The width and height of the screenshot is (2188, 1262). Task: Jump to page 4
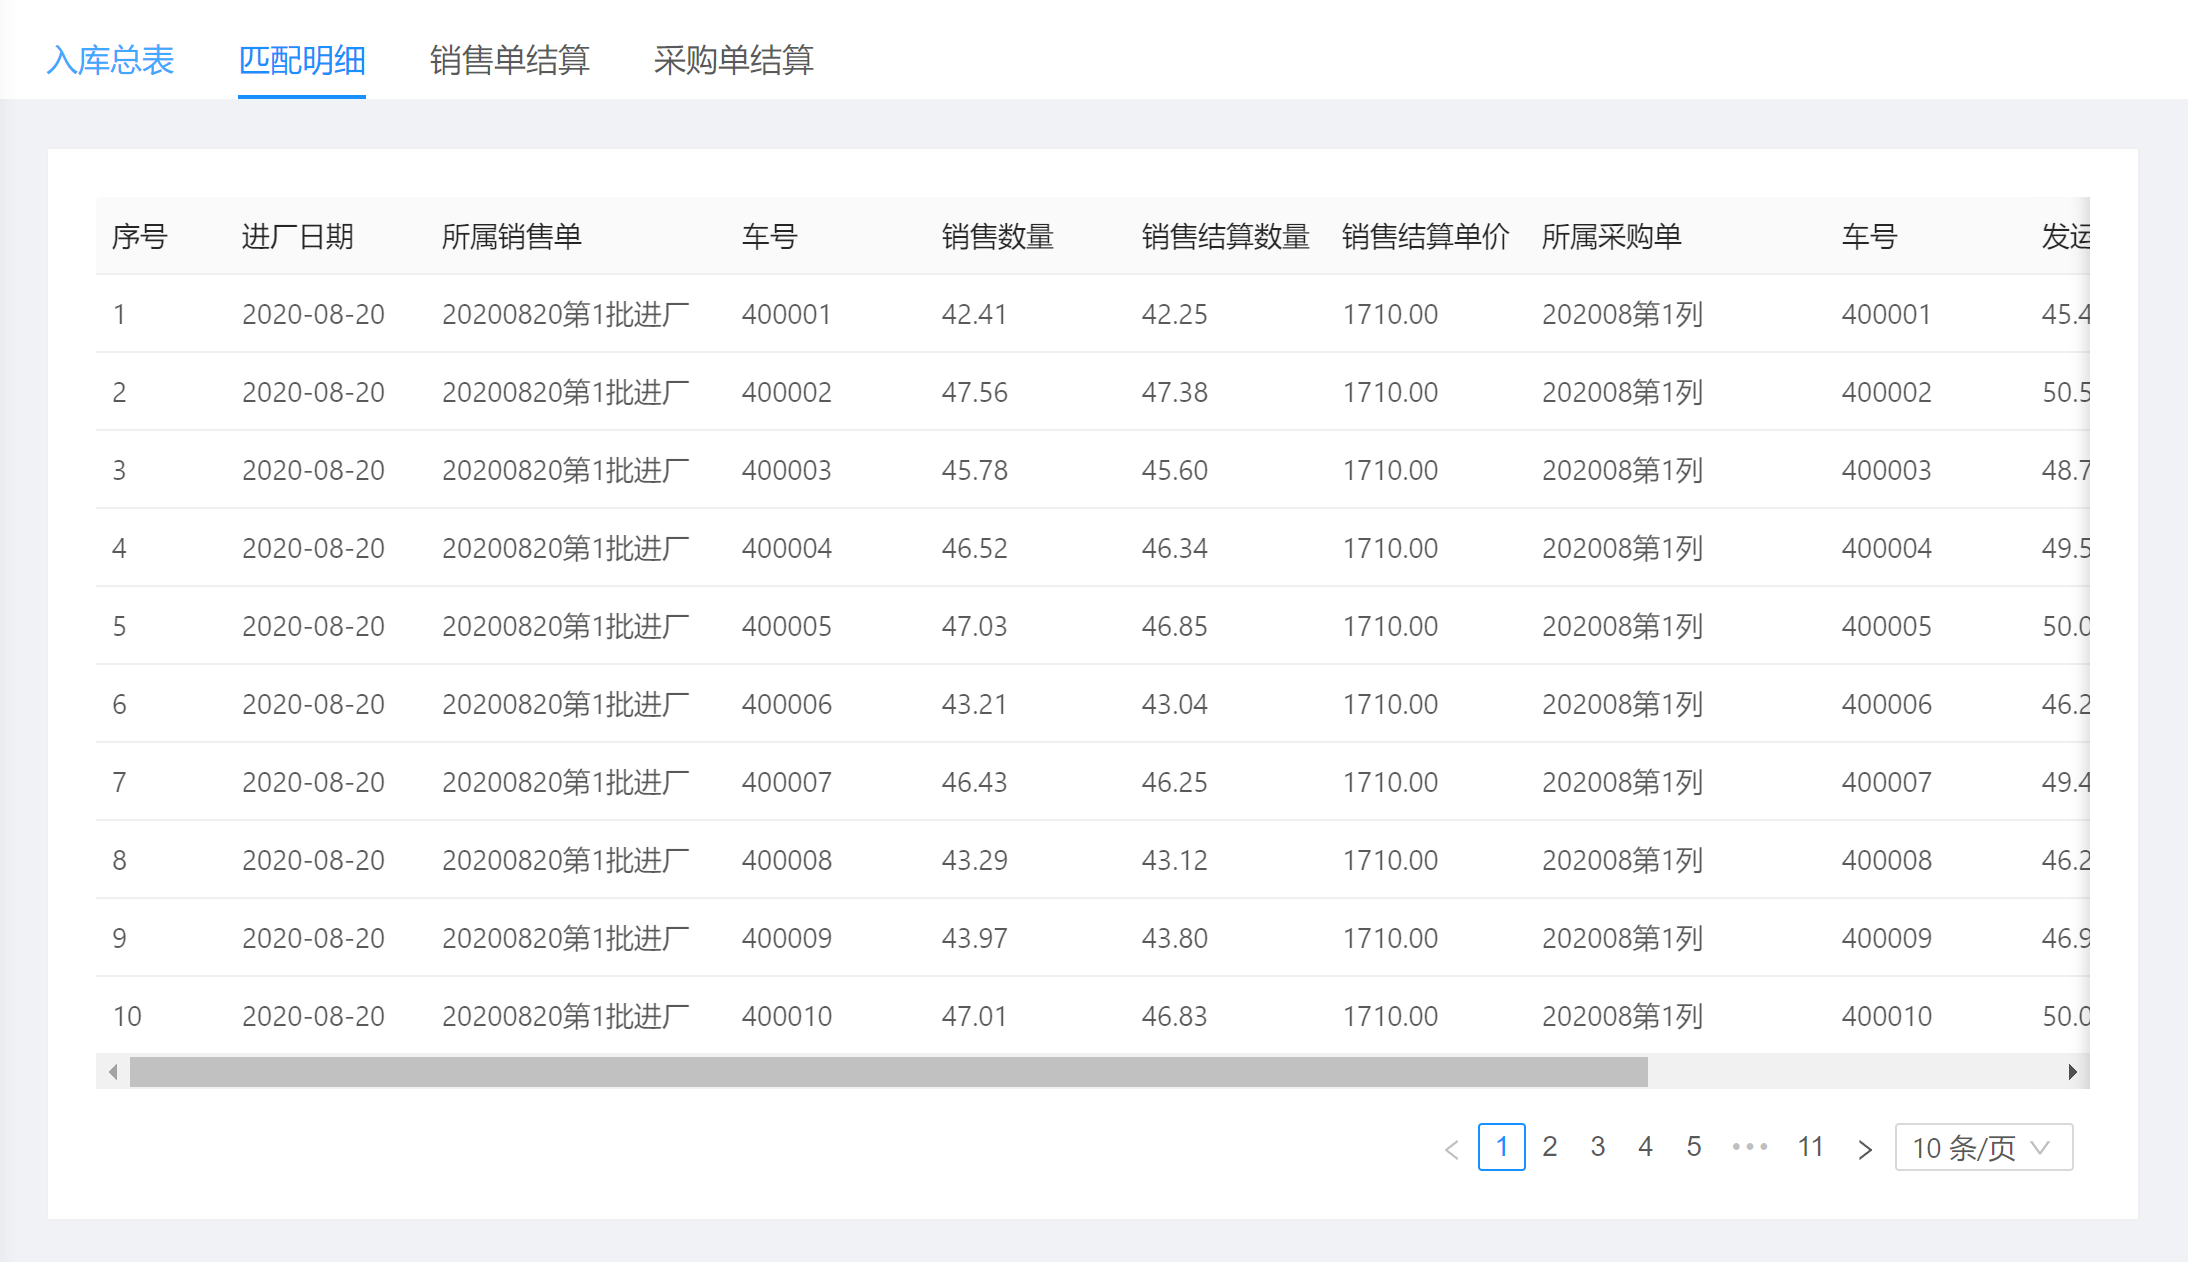click(x=1646, y=1147)
